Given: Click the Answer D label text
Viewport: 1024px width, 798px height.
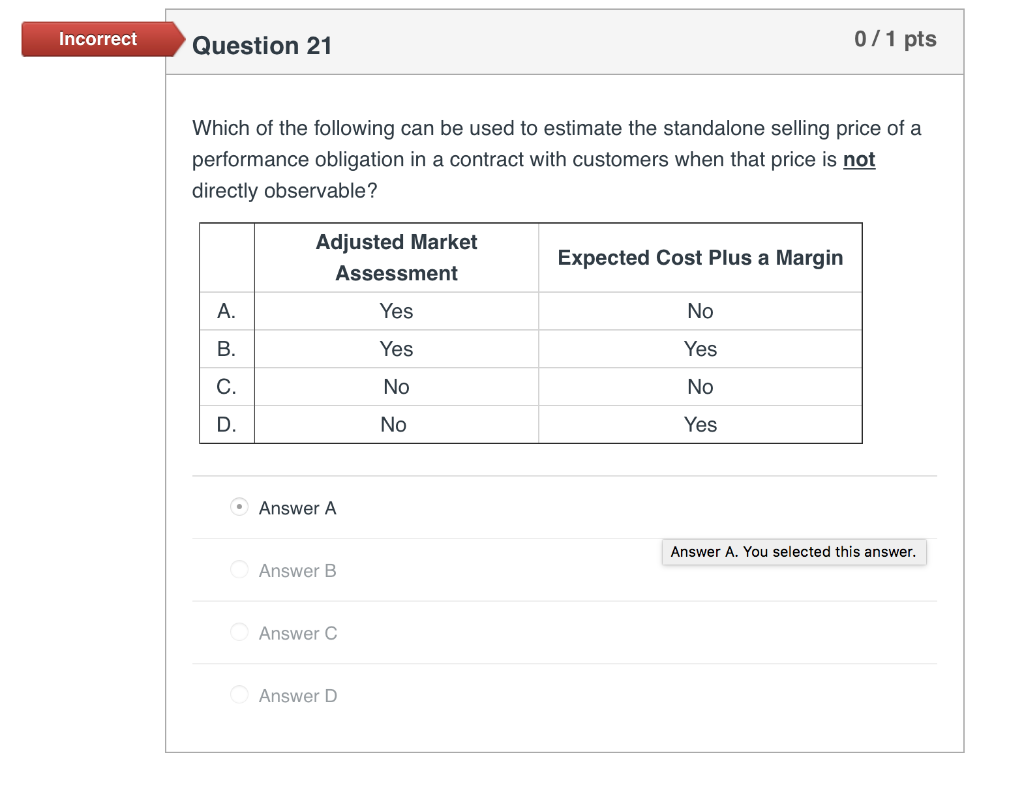Looking at the screenshot, I should pos(298,694).
